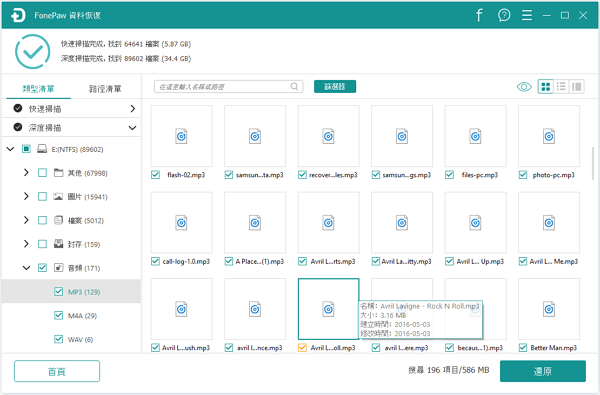
Task: Select the 音頻 (171) tree item
Action: click(71, 268)
